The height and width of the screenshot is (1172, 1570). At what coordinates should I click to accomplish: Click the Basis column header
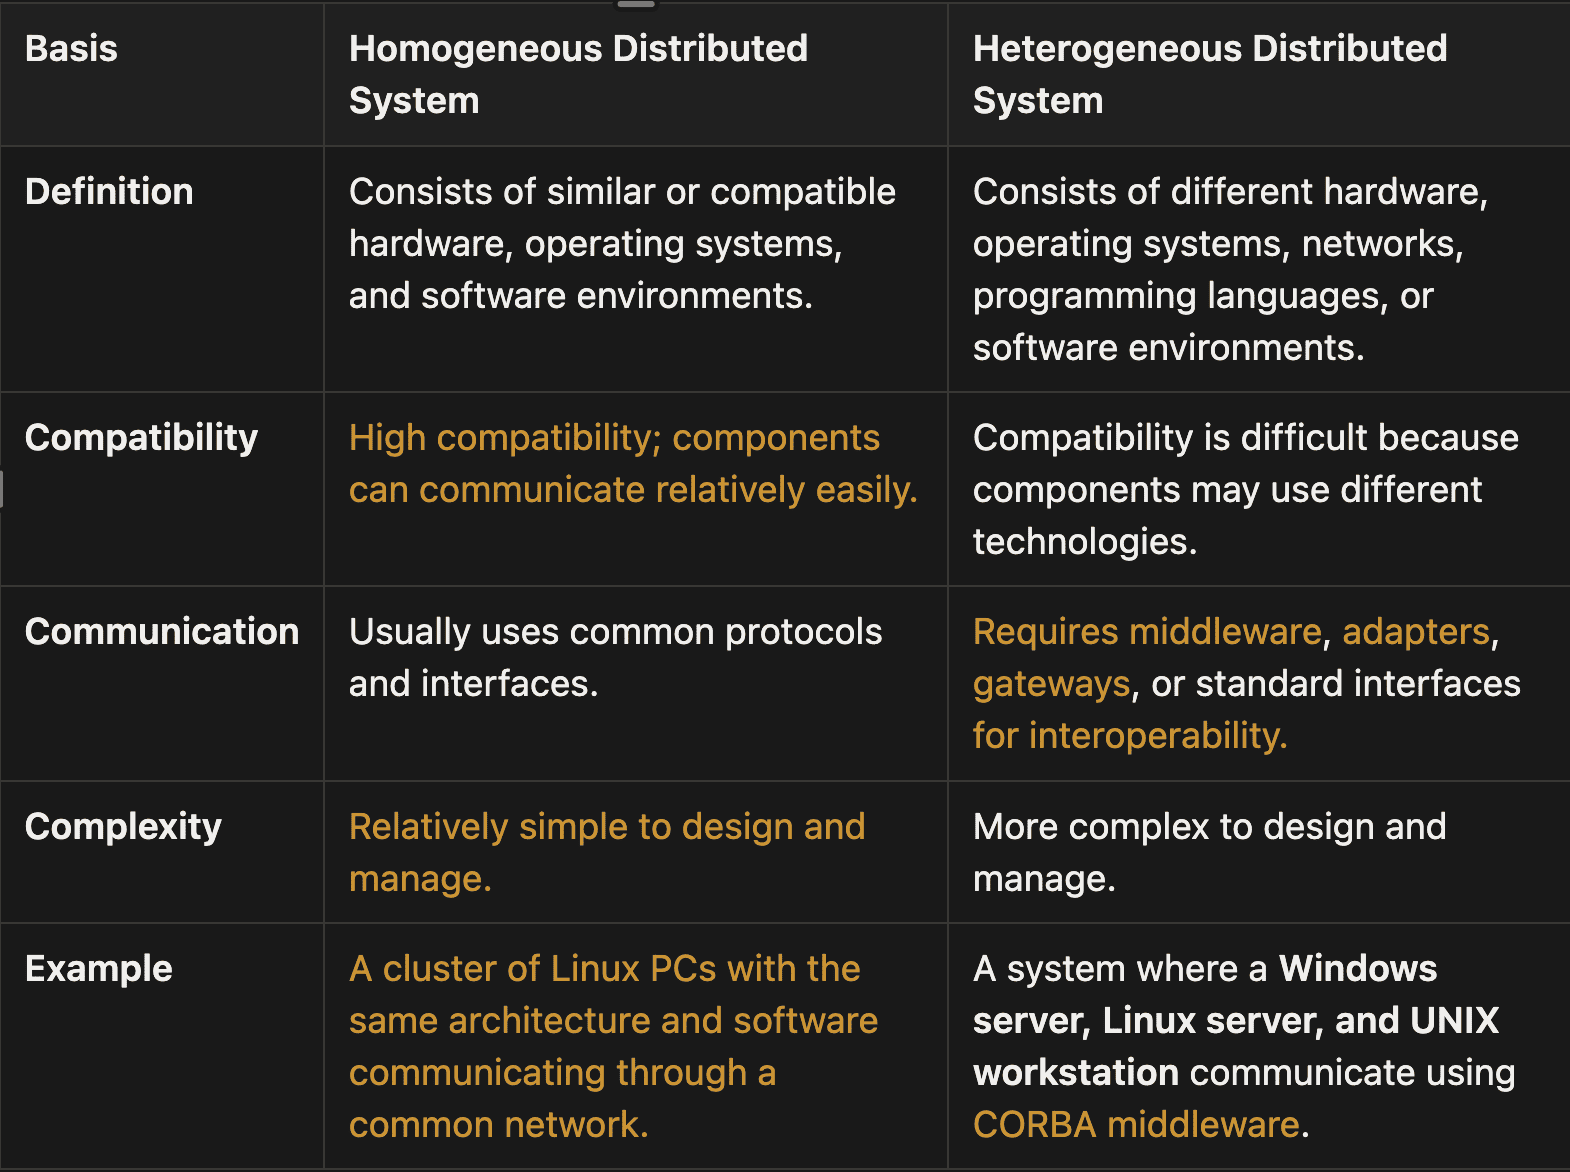pyautogui.click(x=71, y=49)
